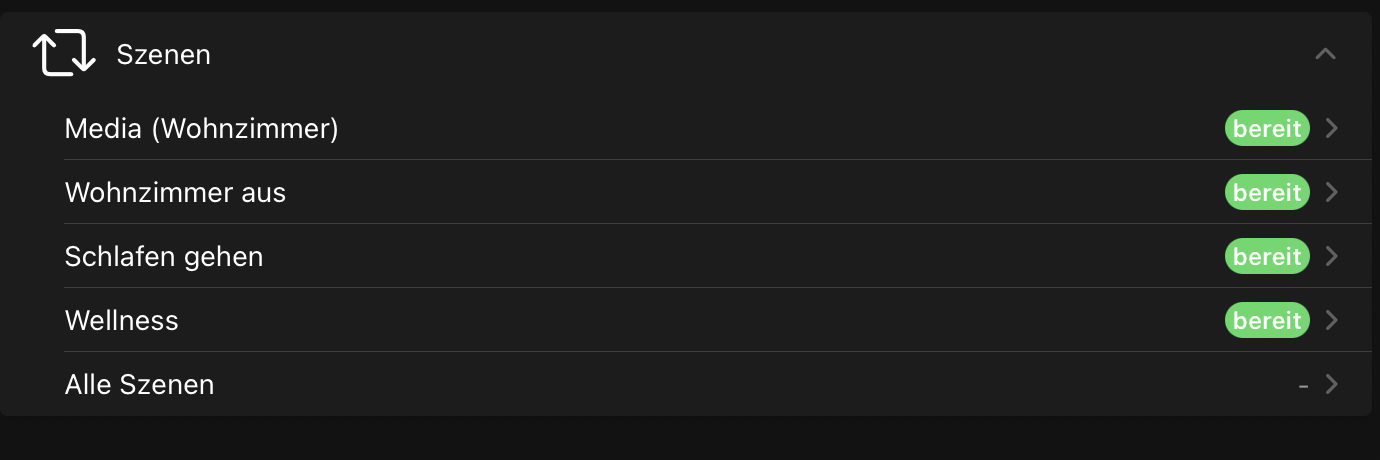
Task: Open the Wellness scene
Action: (121, 321)
